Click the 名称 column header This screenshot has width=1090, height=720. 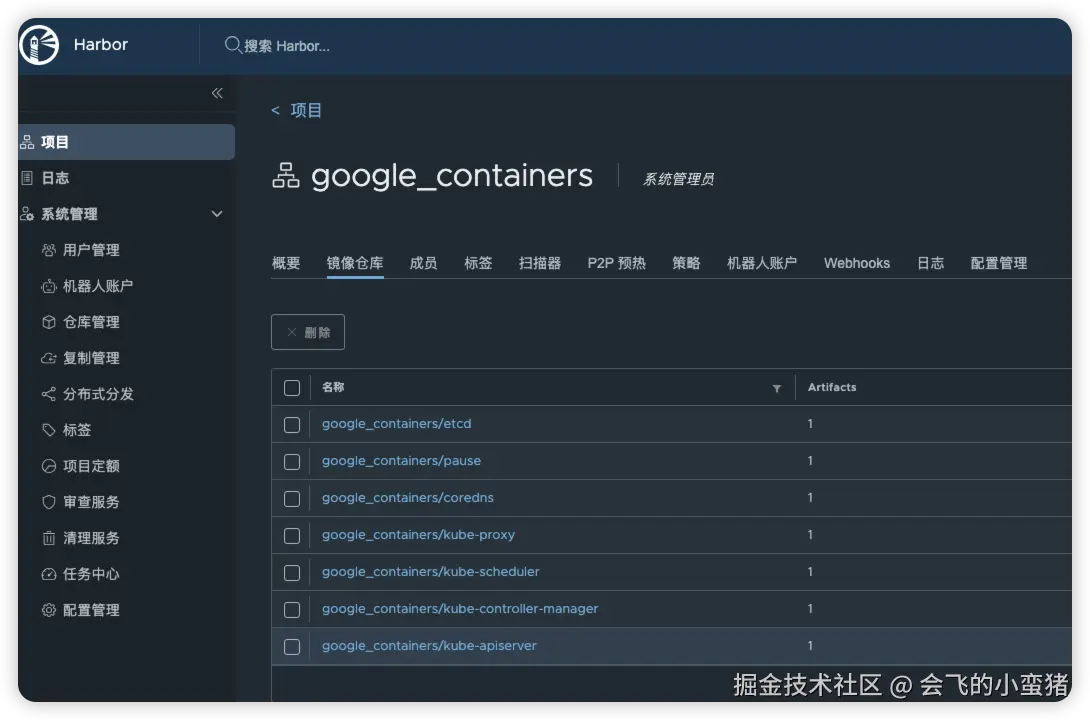pos(333,387)
